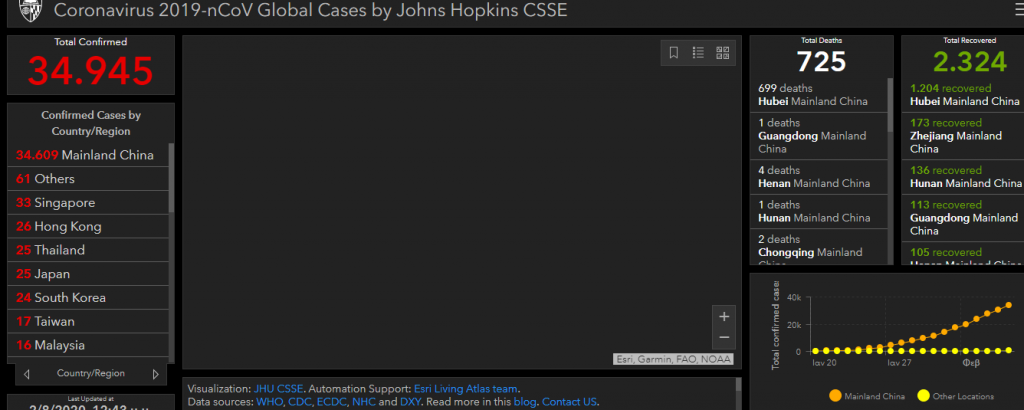Open the WHO data source link
1024x410 pixels.
pyautogui.click(x=270, y=401)
